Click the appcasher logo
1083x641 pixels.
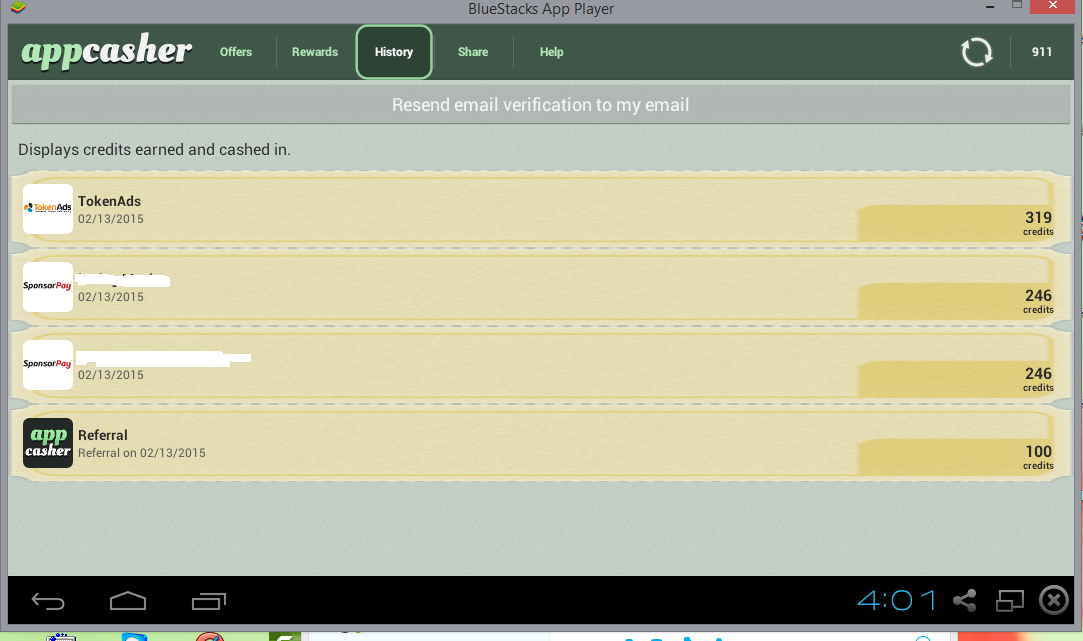[106, 51]
